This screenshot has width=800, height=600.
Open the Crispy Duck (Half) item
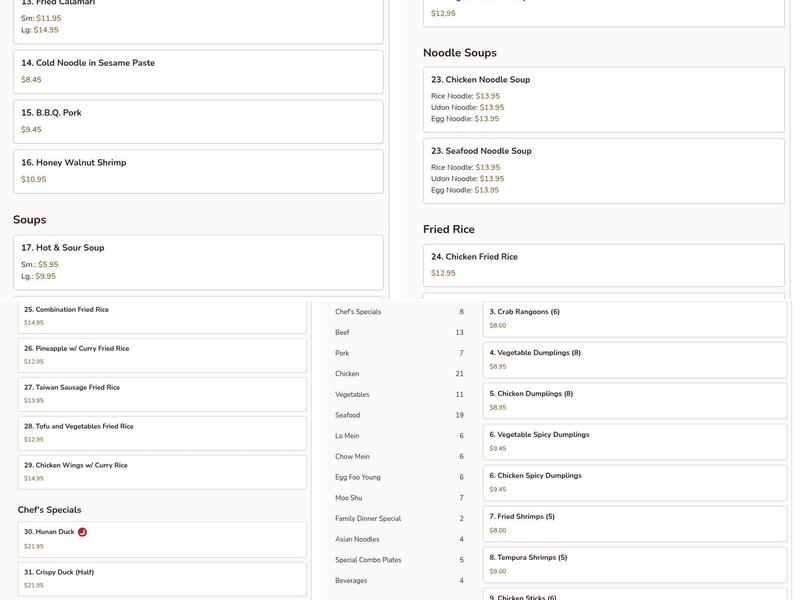[x=162, y=578]
